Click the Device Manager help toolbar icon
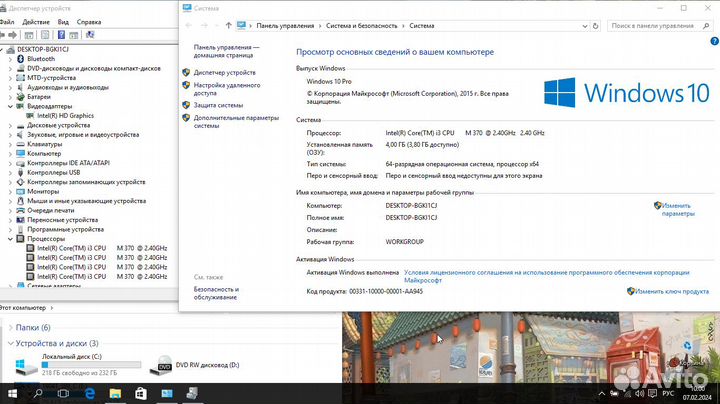Viewport: 720px width, 404px height. tap(61, 35)
